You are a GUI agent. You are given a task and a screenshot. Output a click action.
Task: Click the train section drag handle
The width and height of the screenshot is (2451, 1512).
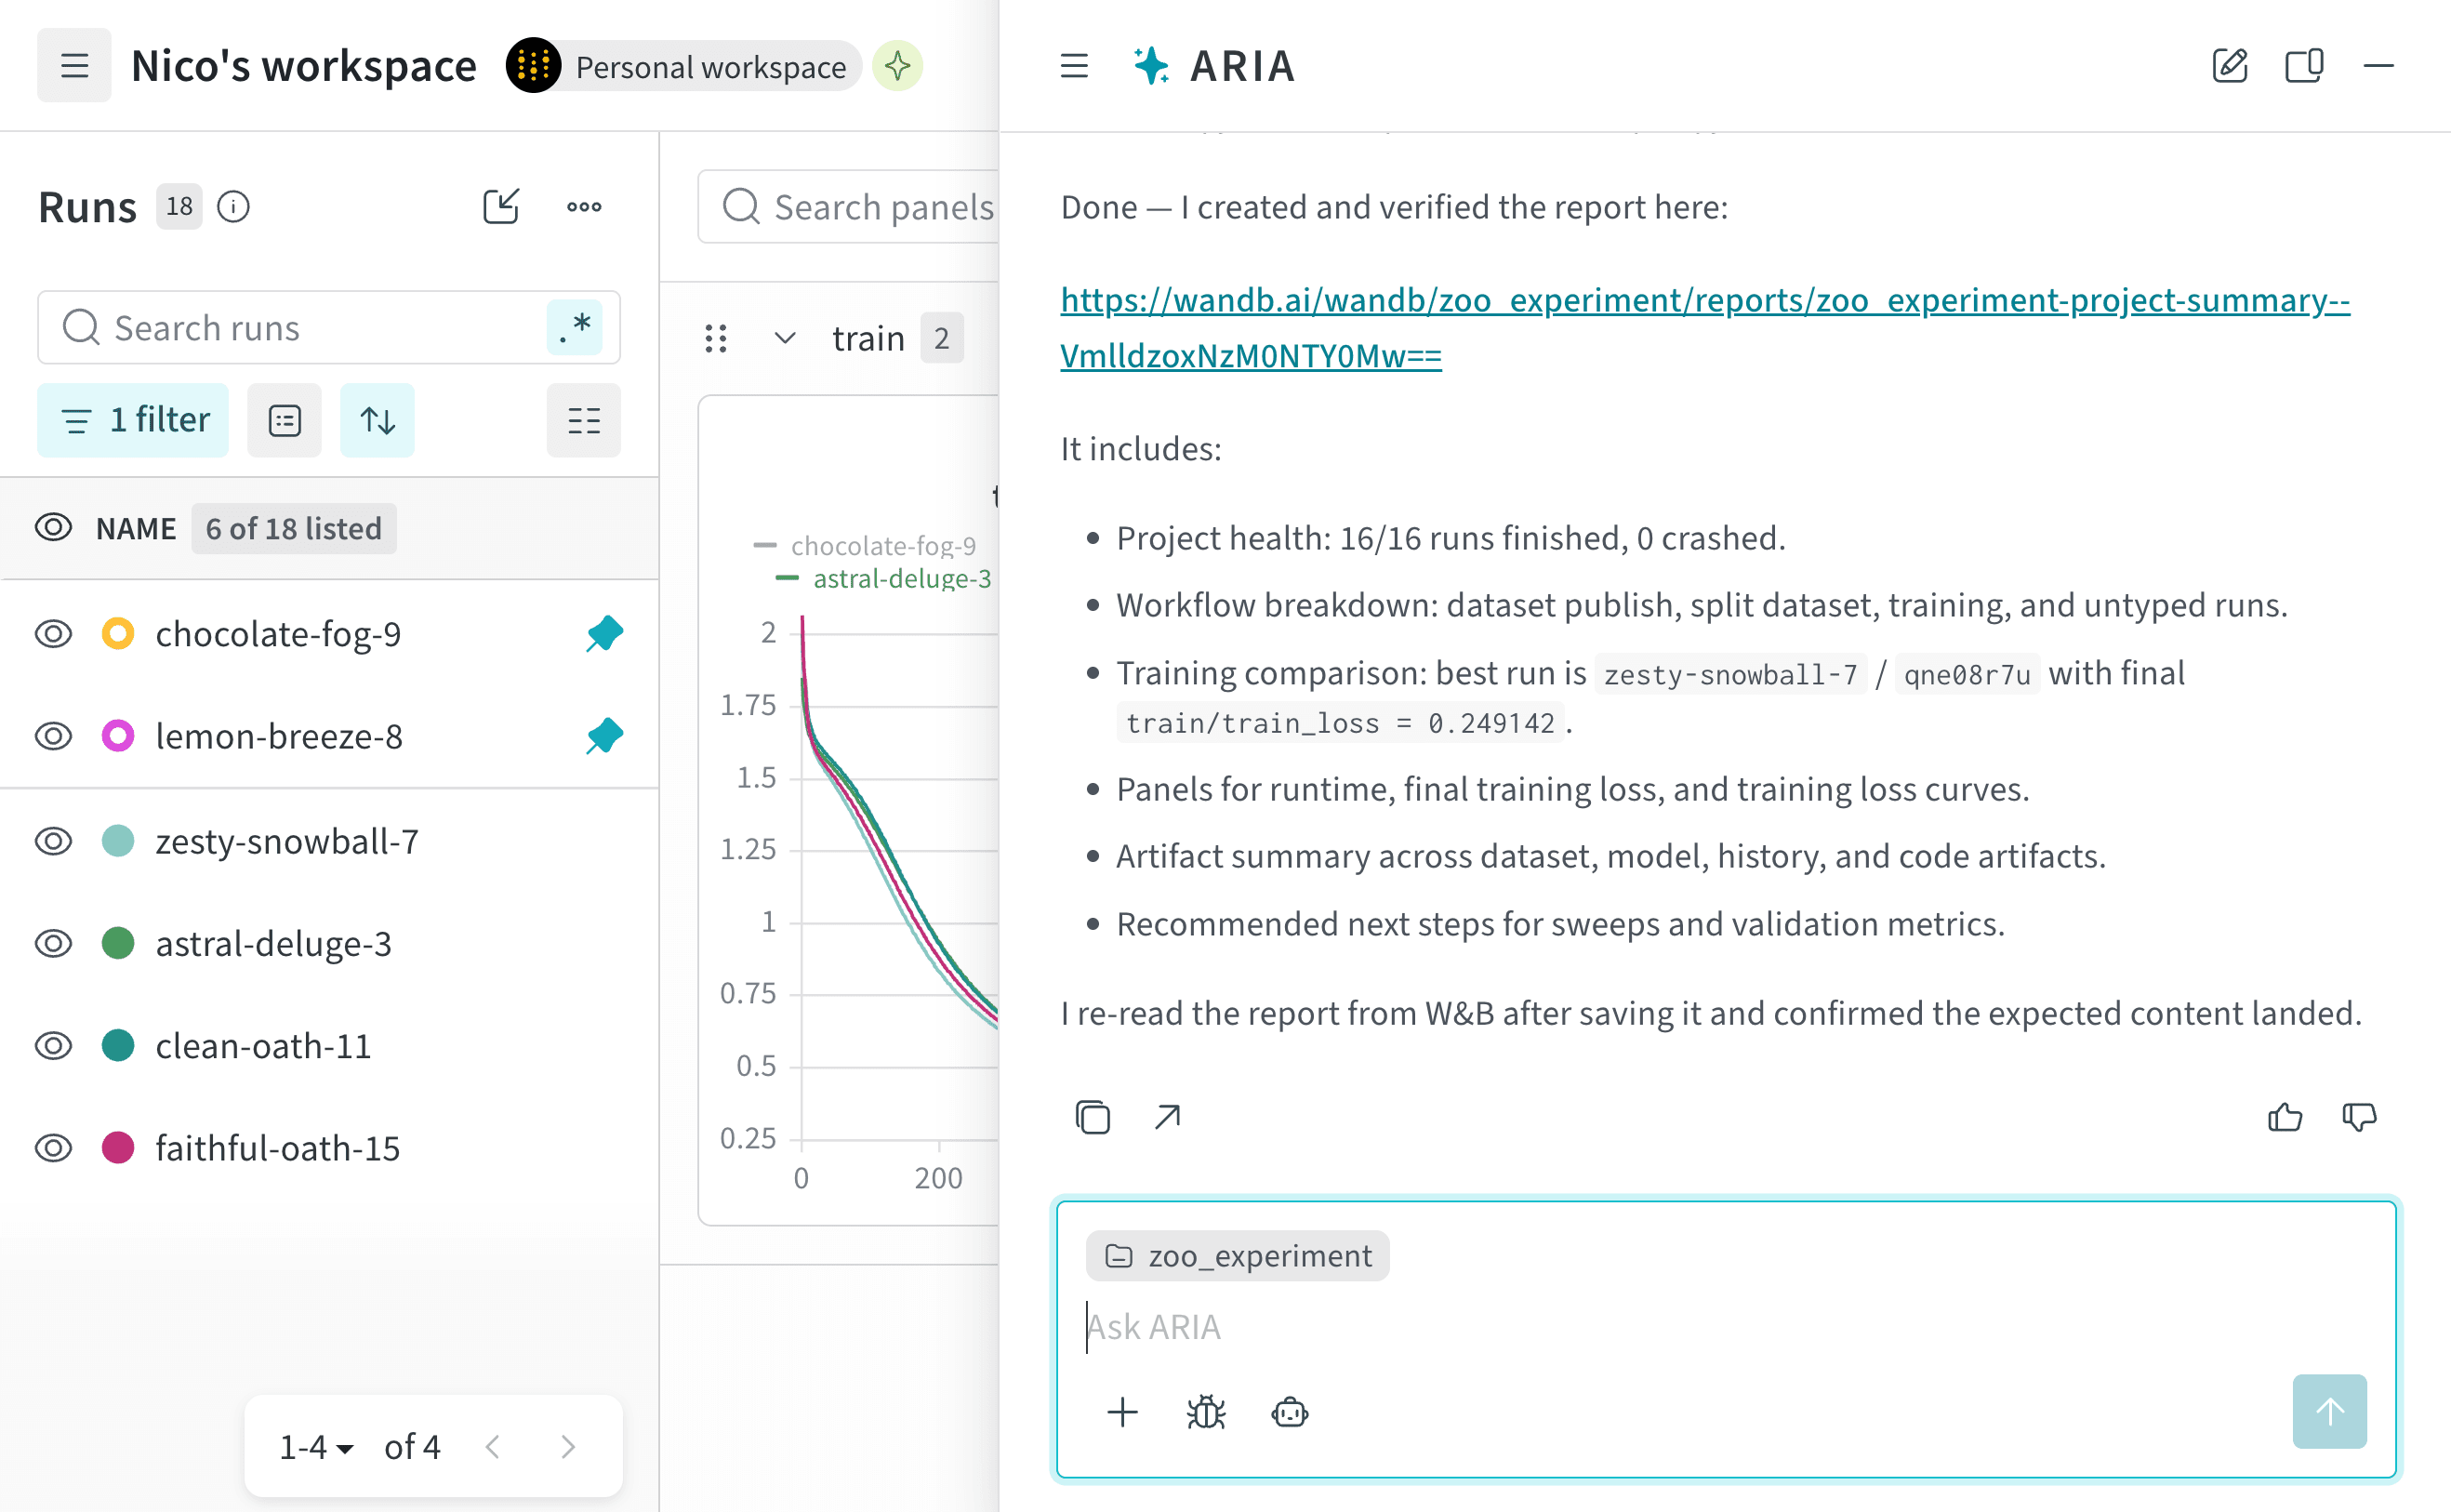pos(716,339)
